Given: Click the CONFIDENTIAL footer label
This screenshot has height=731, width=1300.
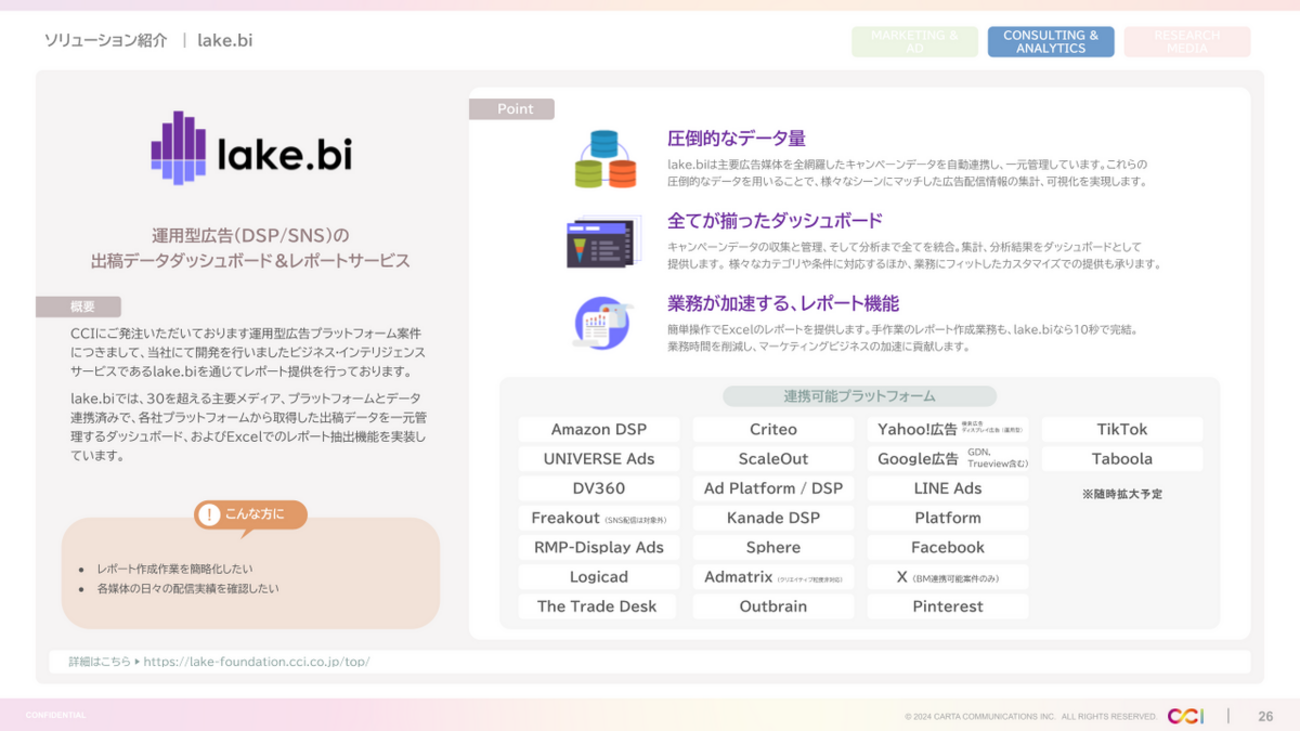Looking at the screenshot, I should tap(56, 715).
